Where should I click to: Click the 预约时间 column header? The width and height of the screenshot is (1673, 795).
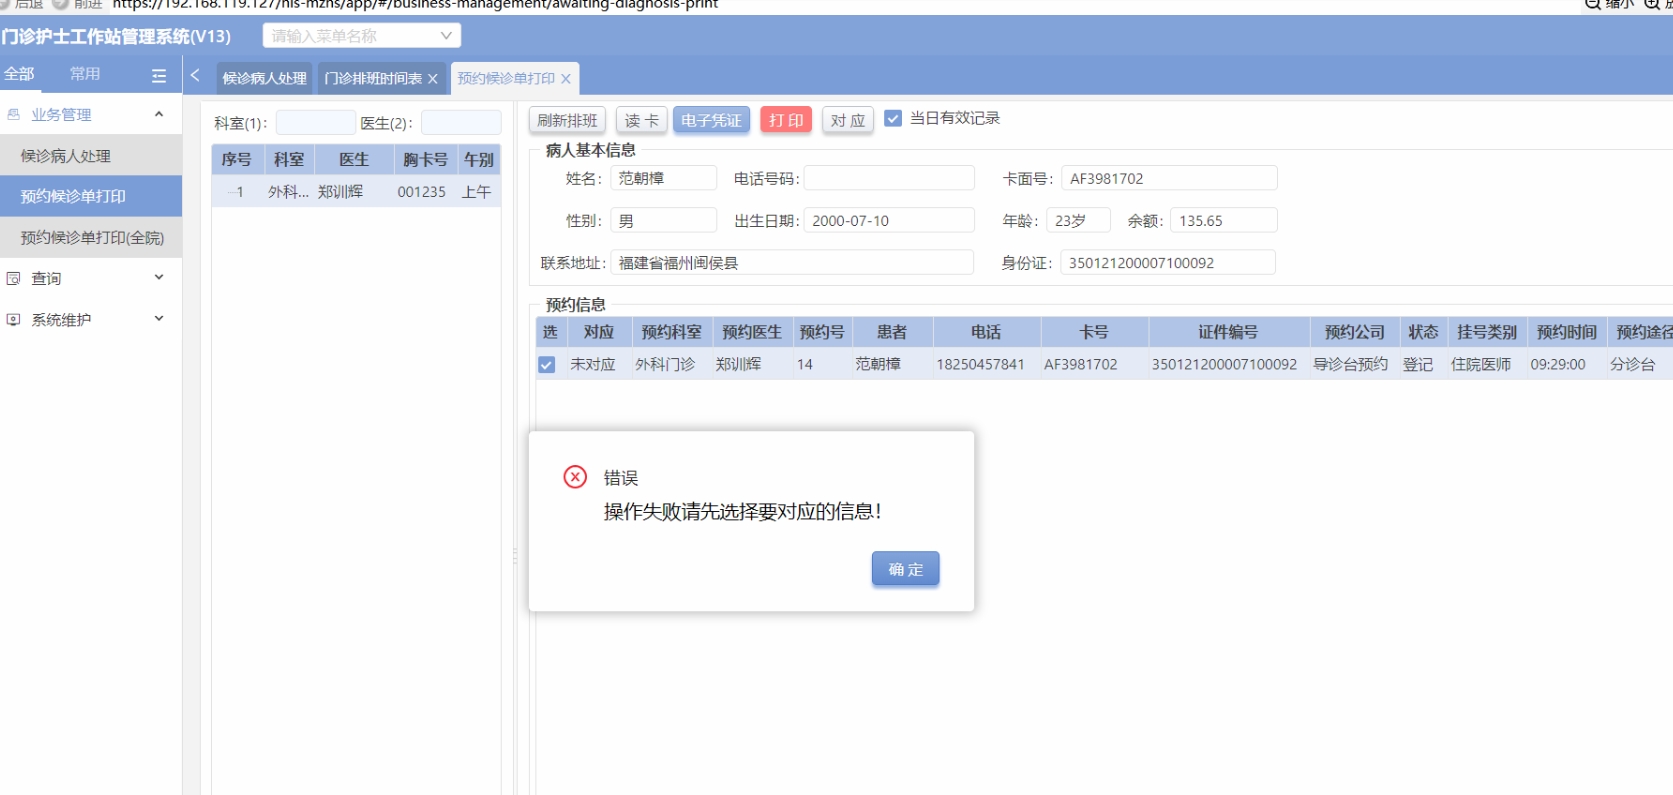(x=1567, y=332)
